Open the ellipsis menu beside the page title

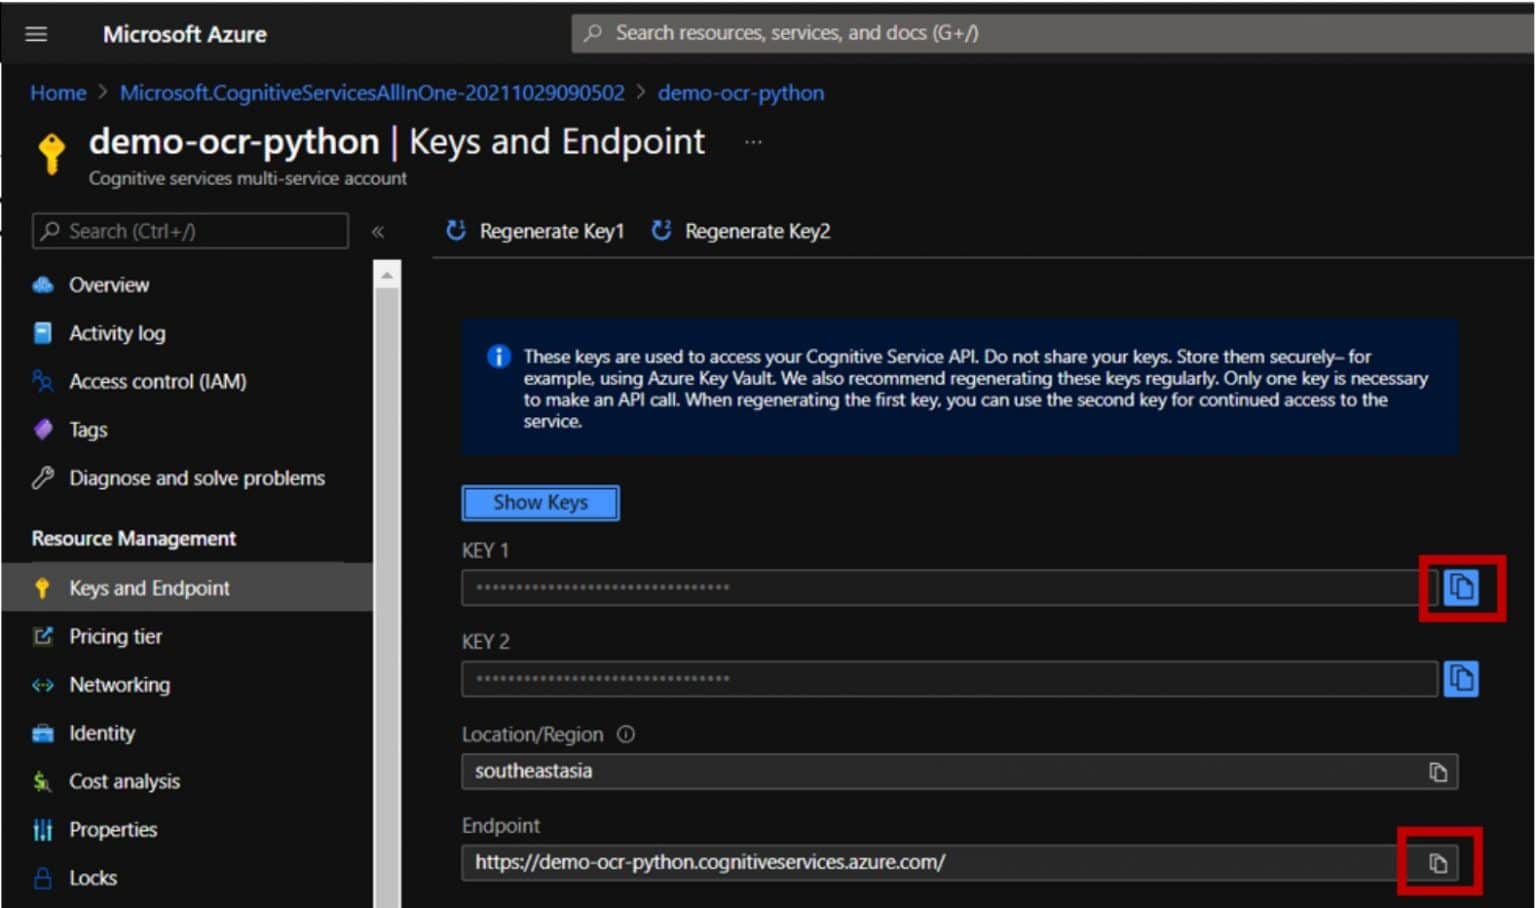point(752,141)
